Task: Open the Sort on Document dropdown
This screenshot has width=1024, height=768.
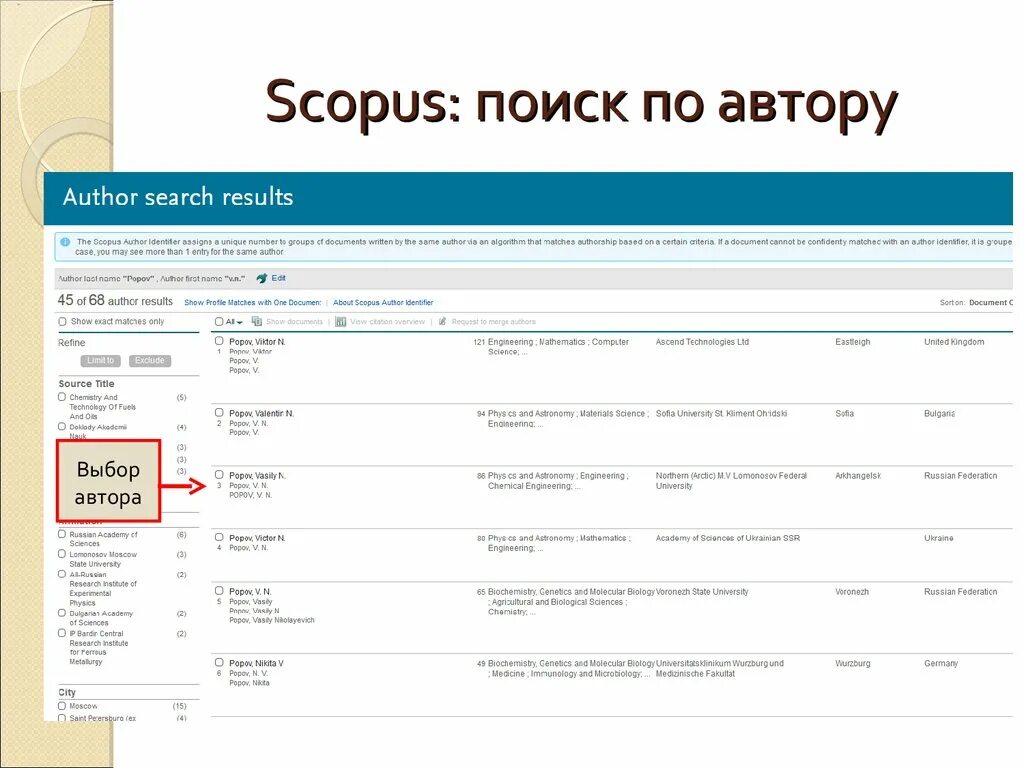Action: pos(991,302)
